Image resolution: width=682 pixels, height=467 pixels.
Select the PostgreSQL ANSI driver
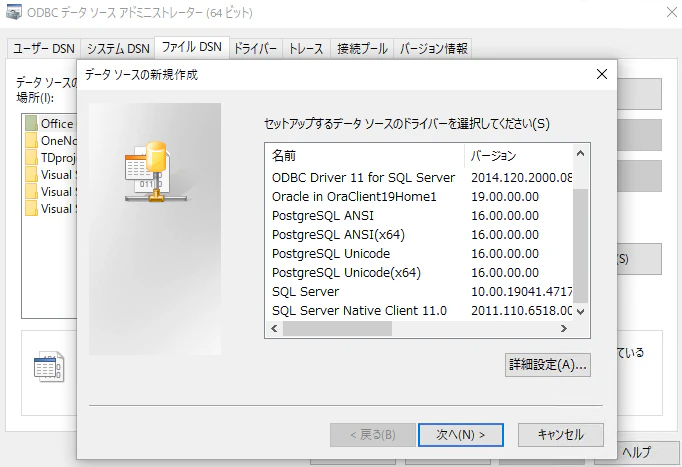323,216
